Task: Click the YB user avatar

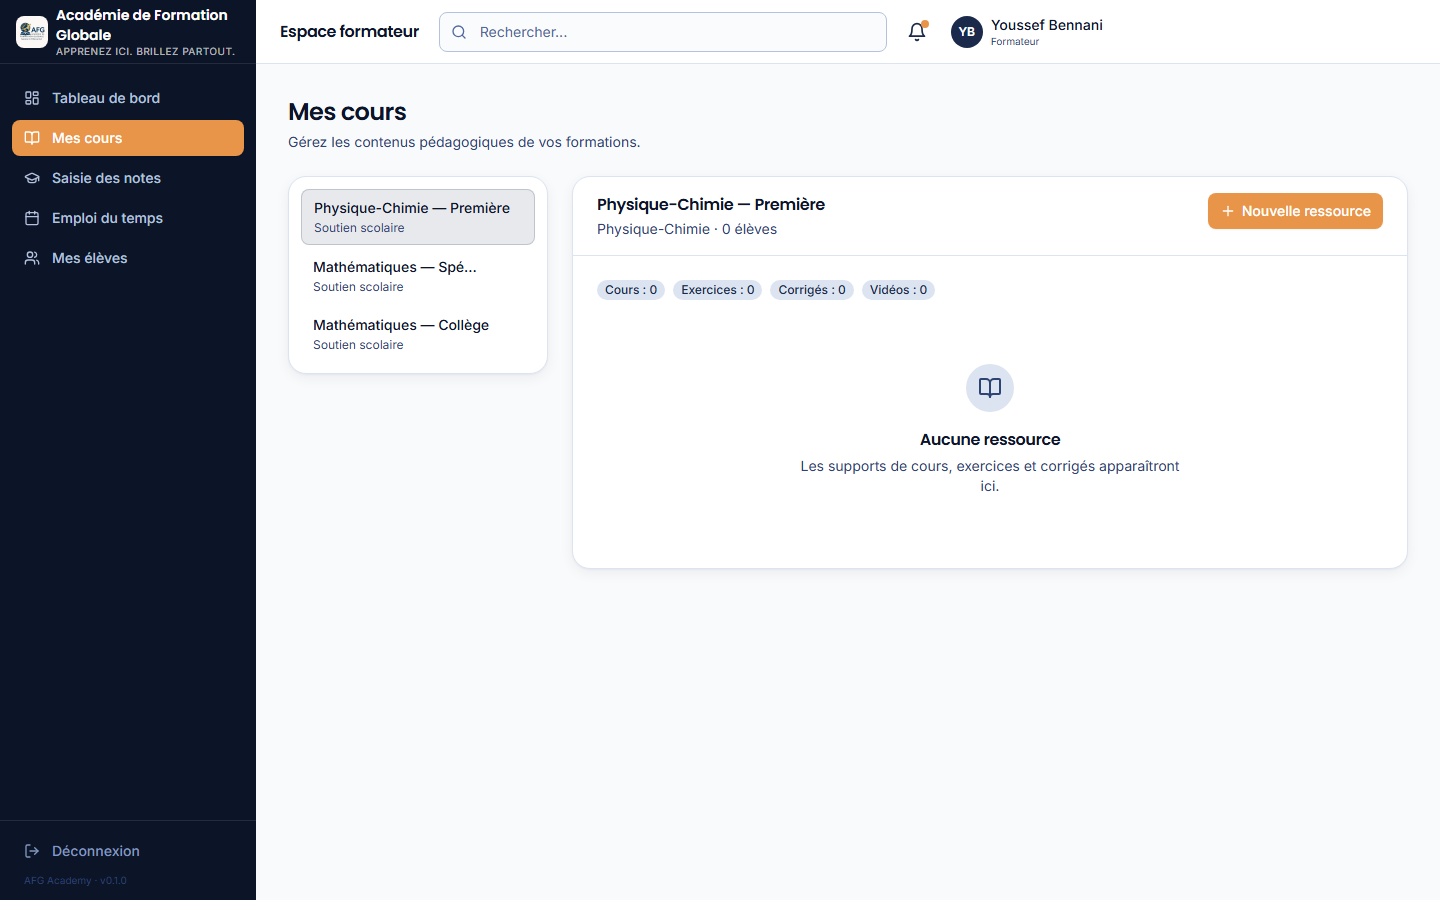Action: pos(967,32)
